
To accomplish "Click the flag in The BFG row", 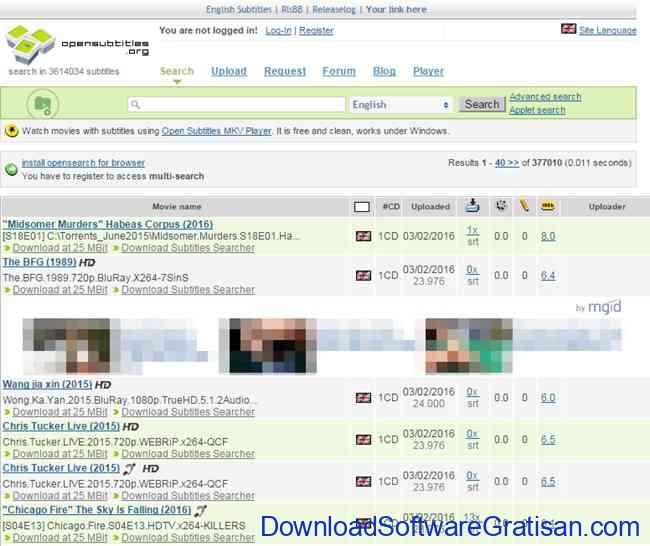I will click(364, 276).
